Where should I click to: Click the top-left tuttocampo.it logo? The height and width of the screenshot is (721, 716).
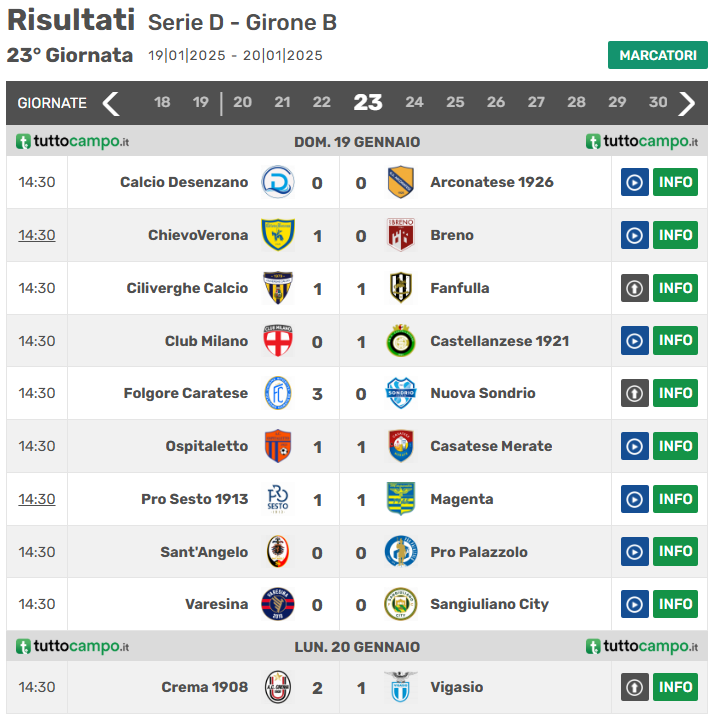pos(72,142)
